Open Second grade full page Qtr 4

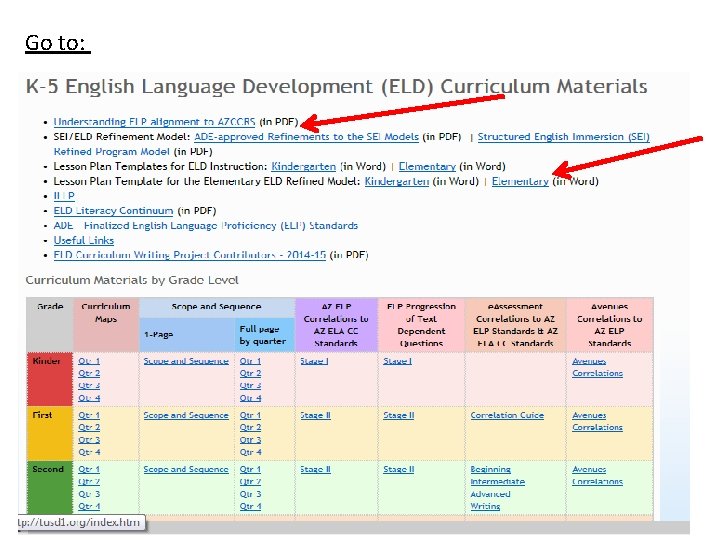[x=250, y=506]
